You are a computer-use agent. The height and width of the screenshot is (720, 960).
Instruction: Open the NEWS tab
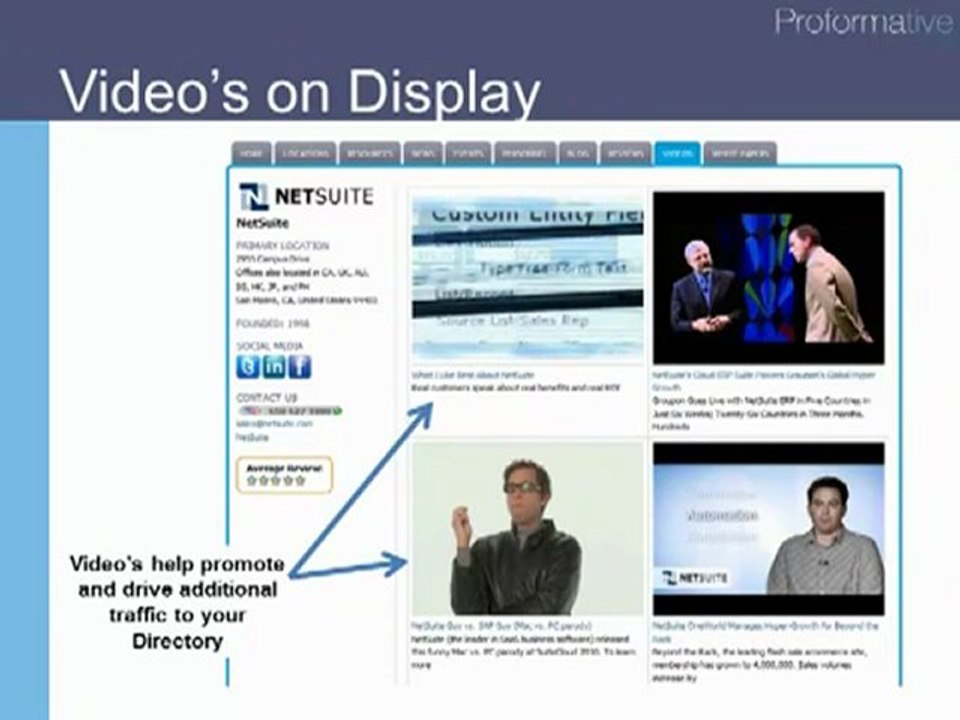[423, 153]
